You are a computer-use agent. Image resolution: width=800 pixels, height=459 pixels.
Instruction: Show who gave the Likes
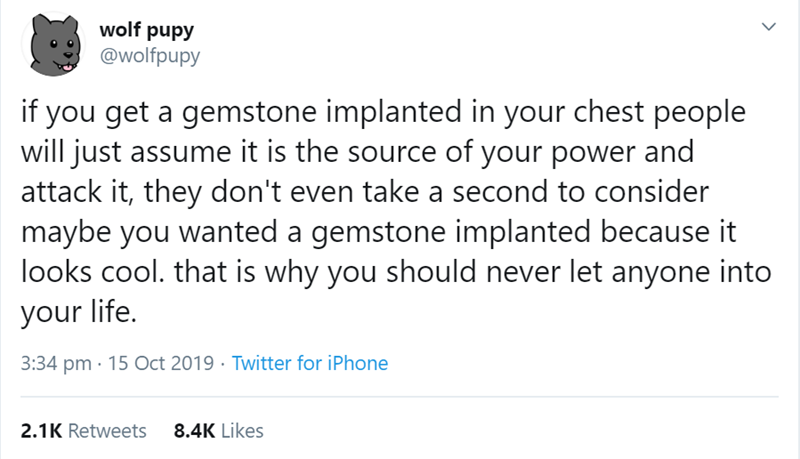[242, 431]
